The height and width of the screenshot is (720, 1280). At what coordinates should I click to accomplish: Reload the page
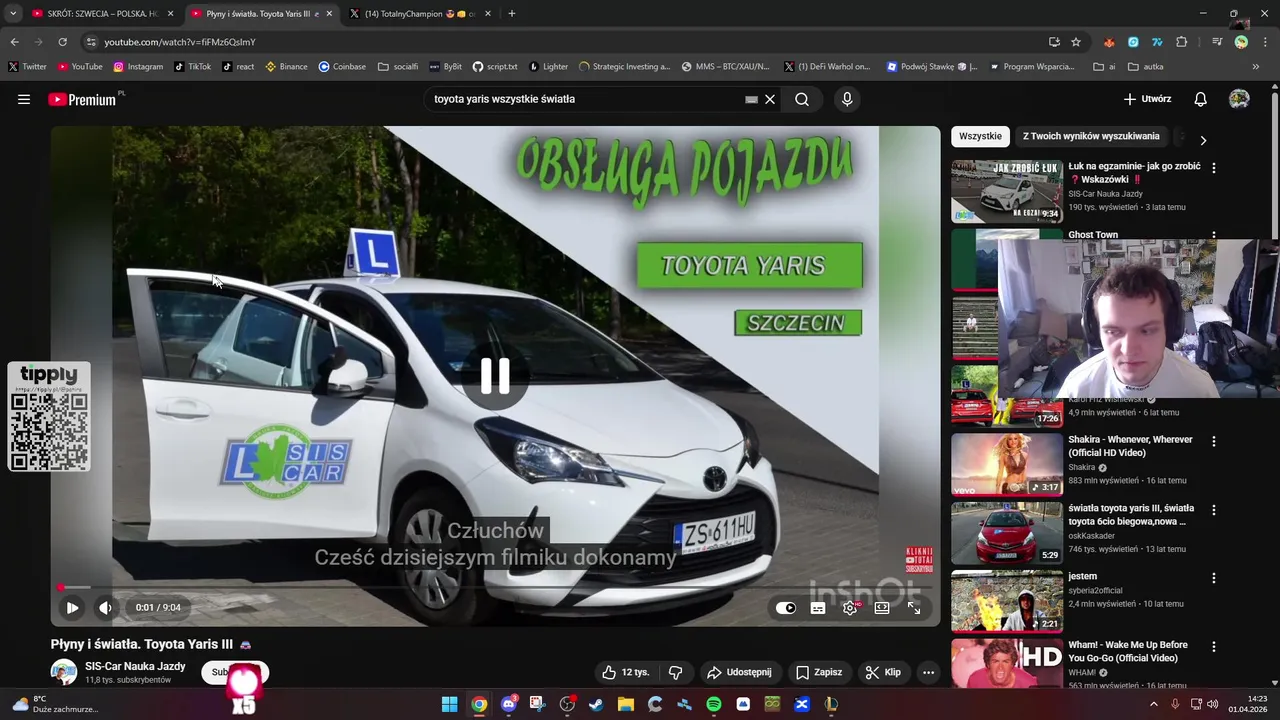tap(62, 42)
